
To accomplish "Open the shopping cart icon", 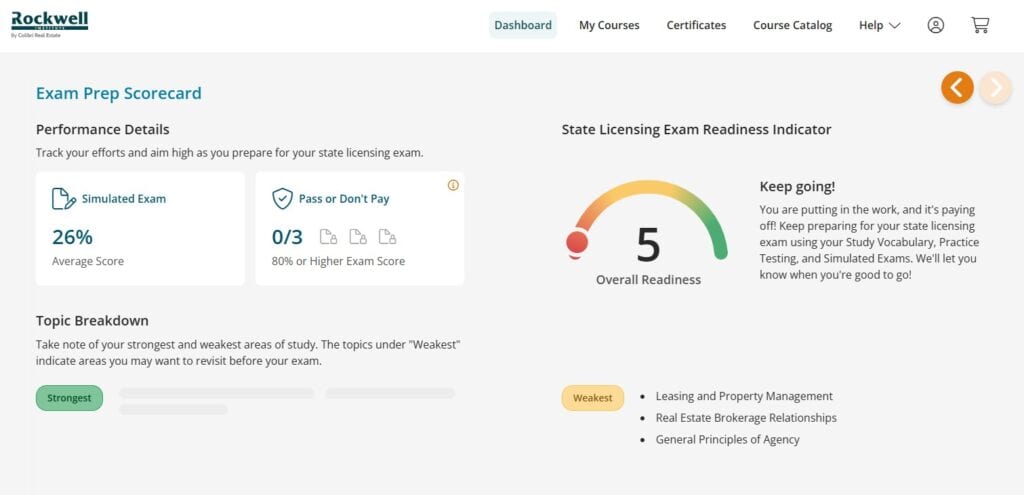I will coord(980,26).
